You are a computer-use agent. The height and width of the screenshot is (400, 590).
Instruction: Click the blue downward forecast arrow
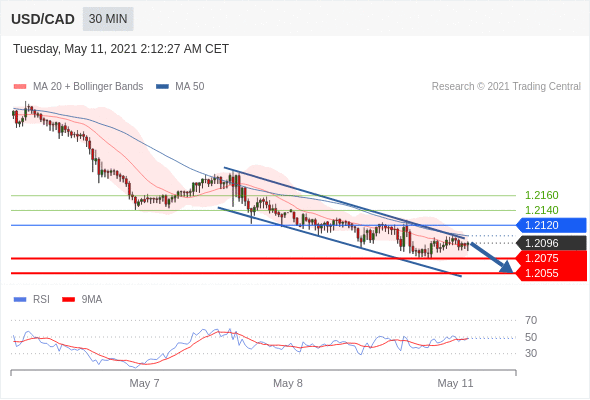(492, 258)
